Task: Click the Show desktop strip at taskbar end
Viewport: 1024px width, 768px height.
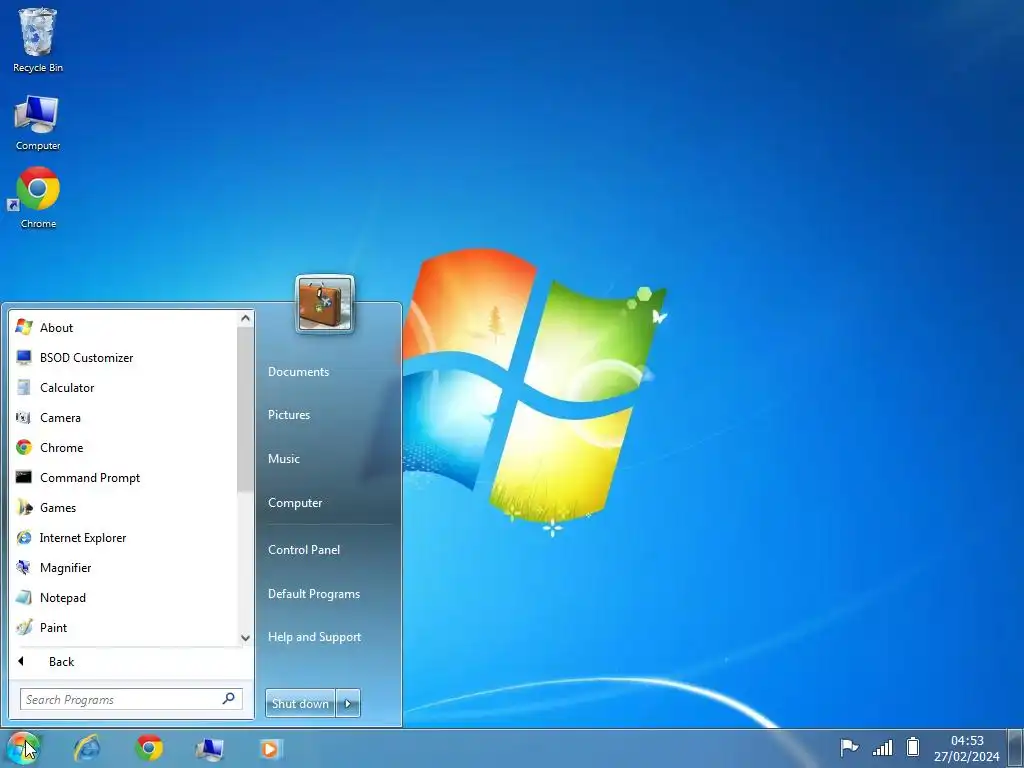Action: click(x=1016, y=748)
